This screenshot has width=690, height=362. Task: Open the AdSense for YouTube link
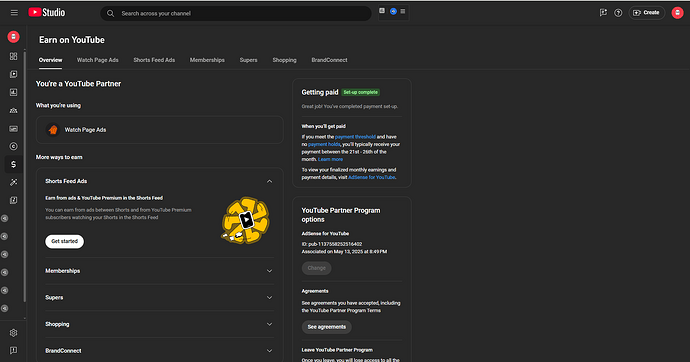click(x=371, y=177)
